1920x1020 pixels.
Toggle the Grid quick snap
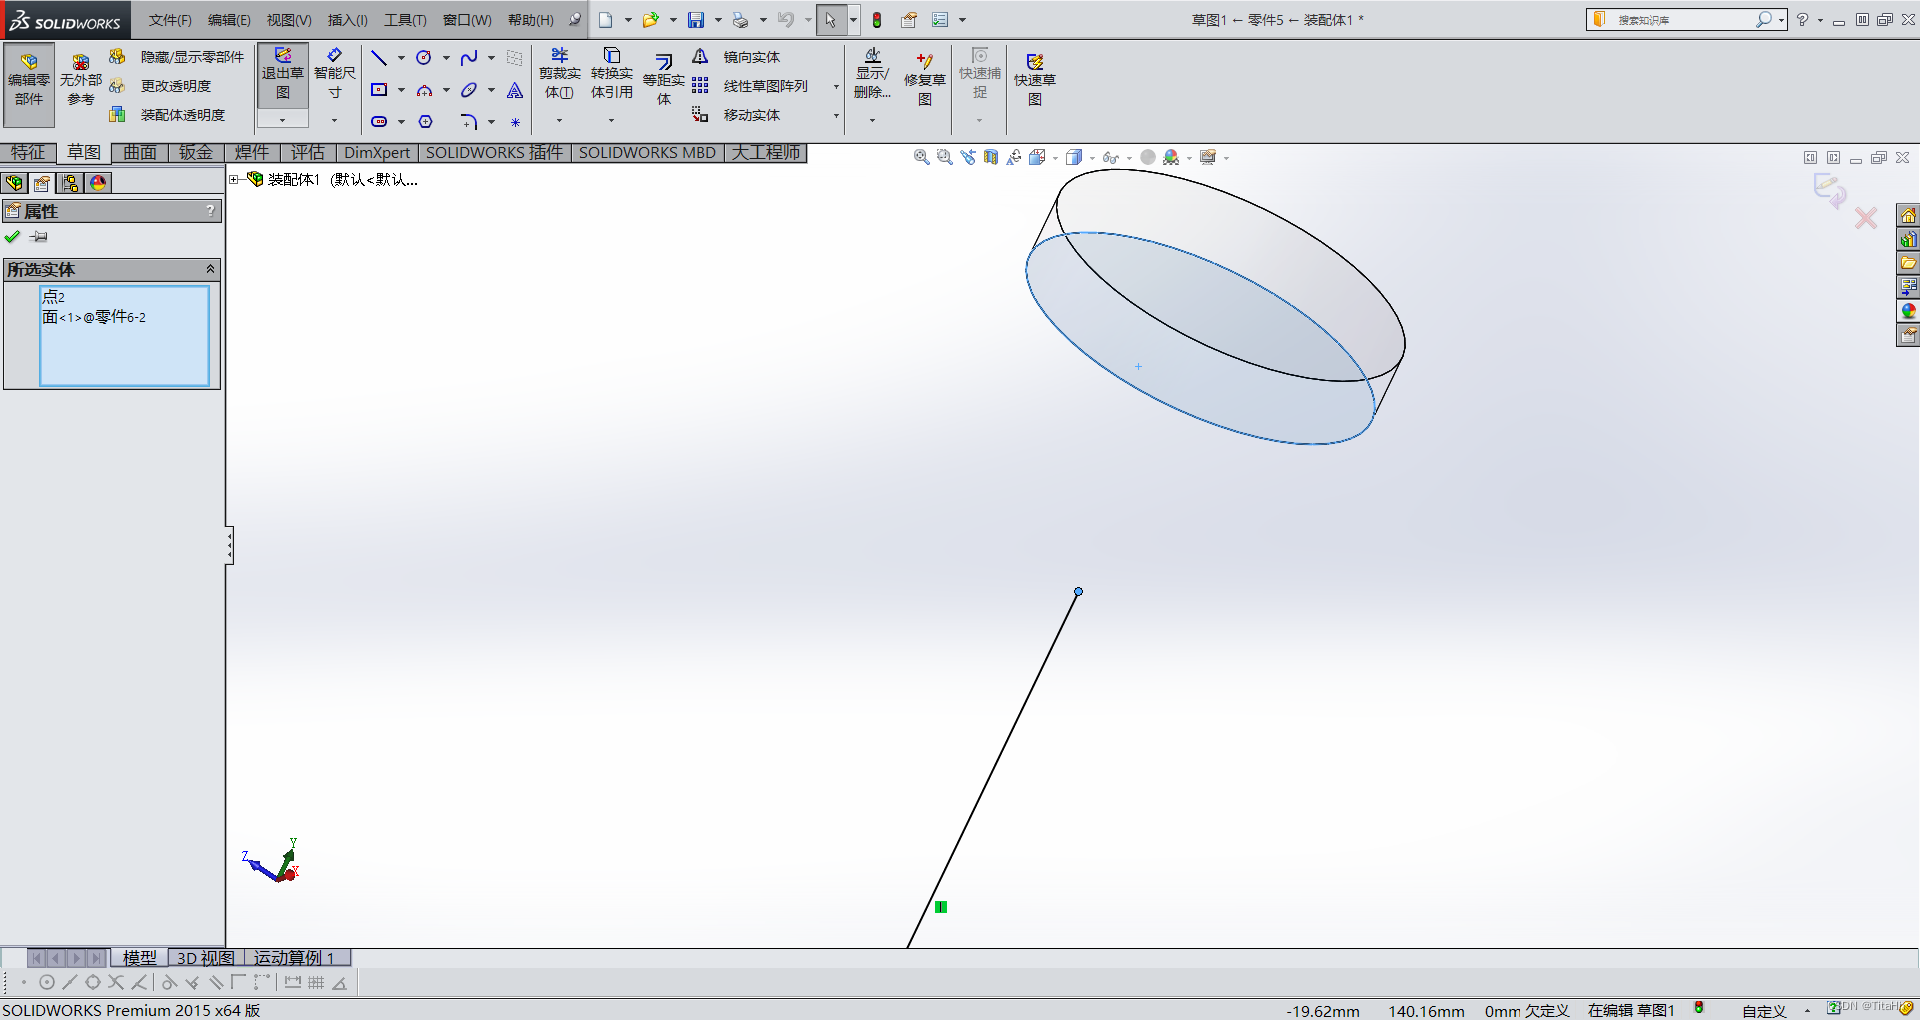316,983
